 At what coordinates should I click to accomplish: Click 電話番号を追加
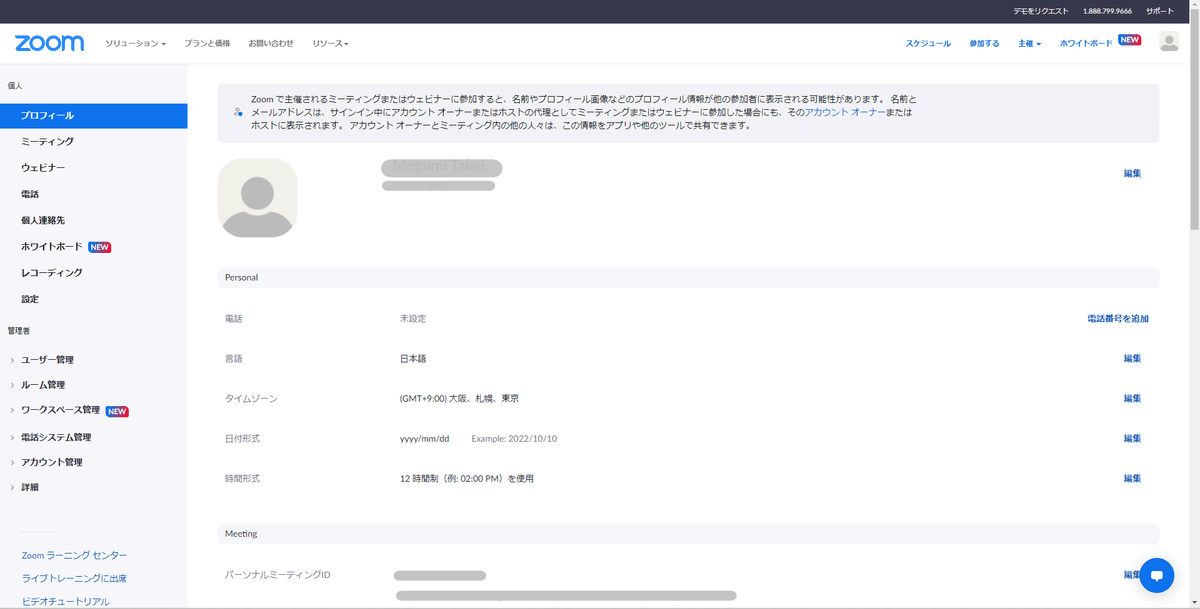tap(1117, 319)
